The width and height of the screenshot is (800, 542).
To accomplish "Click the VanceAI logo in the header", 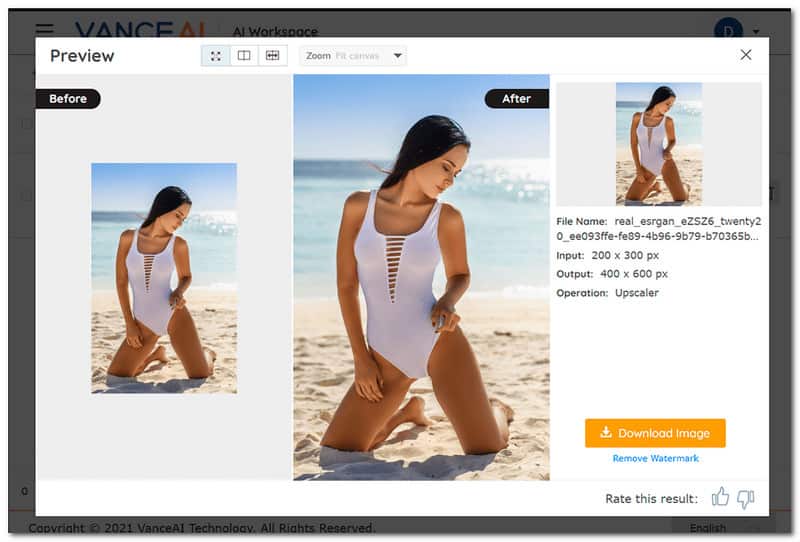I will 140,29.
